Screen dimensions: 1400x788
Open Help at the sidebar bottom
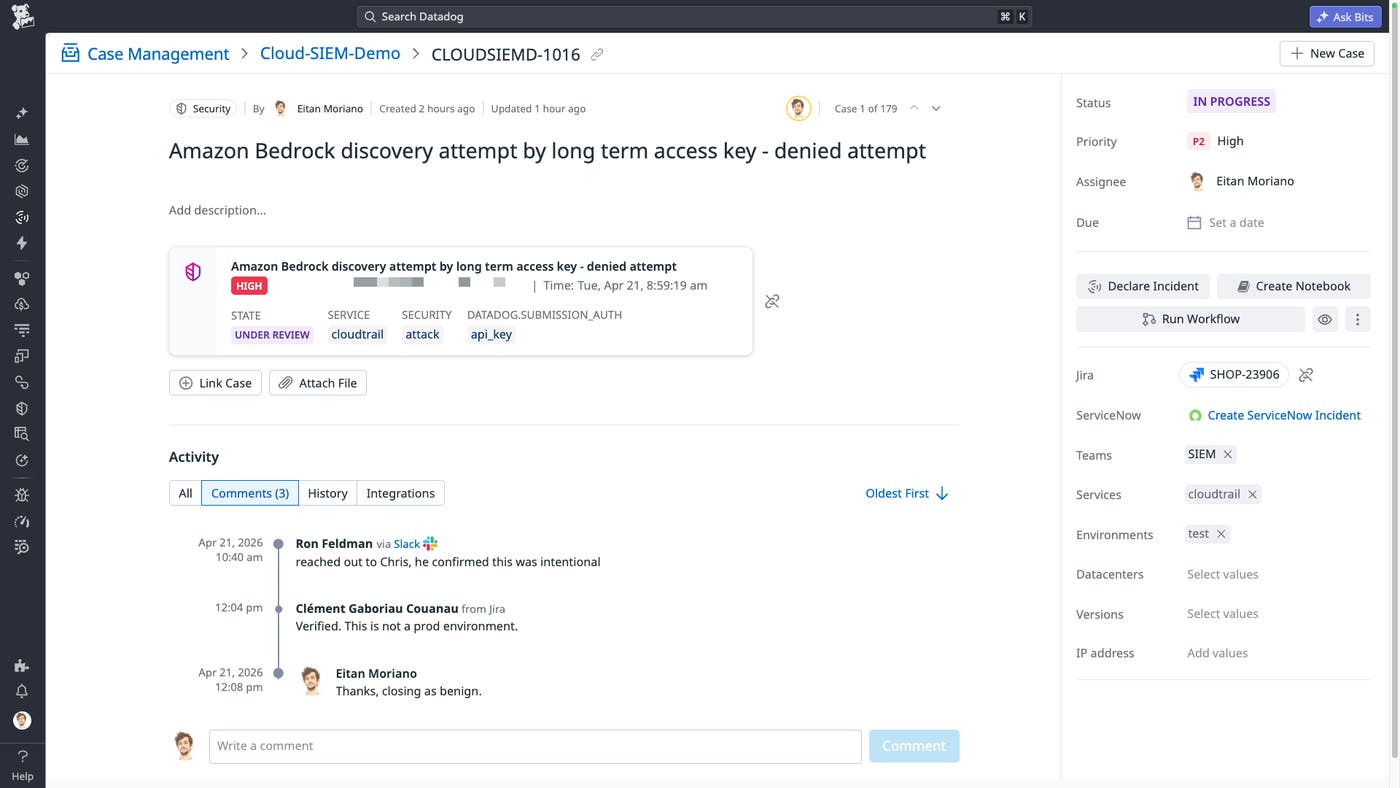22,765
